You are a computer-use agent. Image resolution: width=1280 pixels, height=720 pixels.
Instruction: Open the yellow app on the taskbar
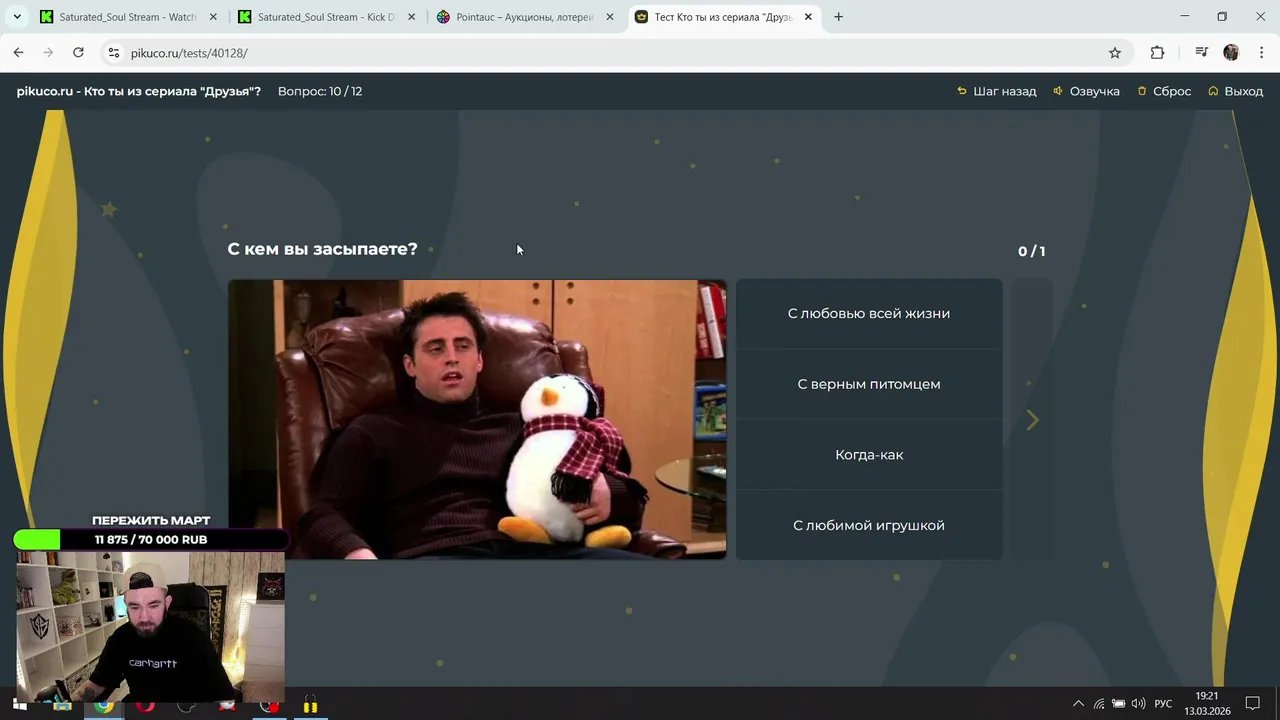tap(311, 704)
